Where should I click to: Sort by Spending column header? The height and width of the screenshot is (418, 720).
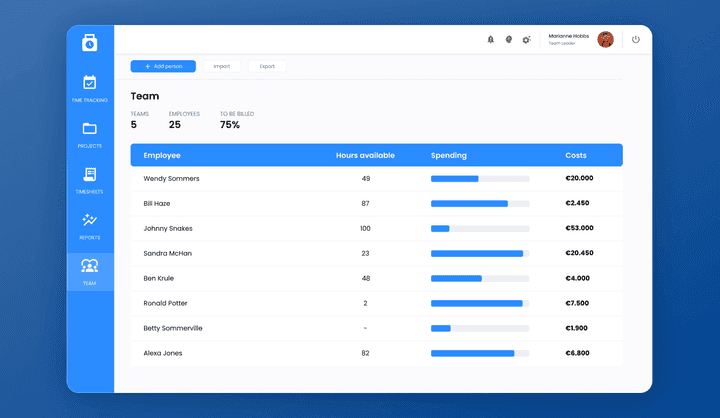[449, 155]
